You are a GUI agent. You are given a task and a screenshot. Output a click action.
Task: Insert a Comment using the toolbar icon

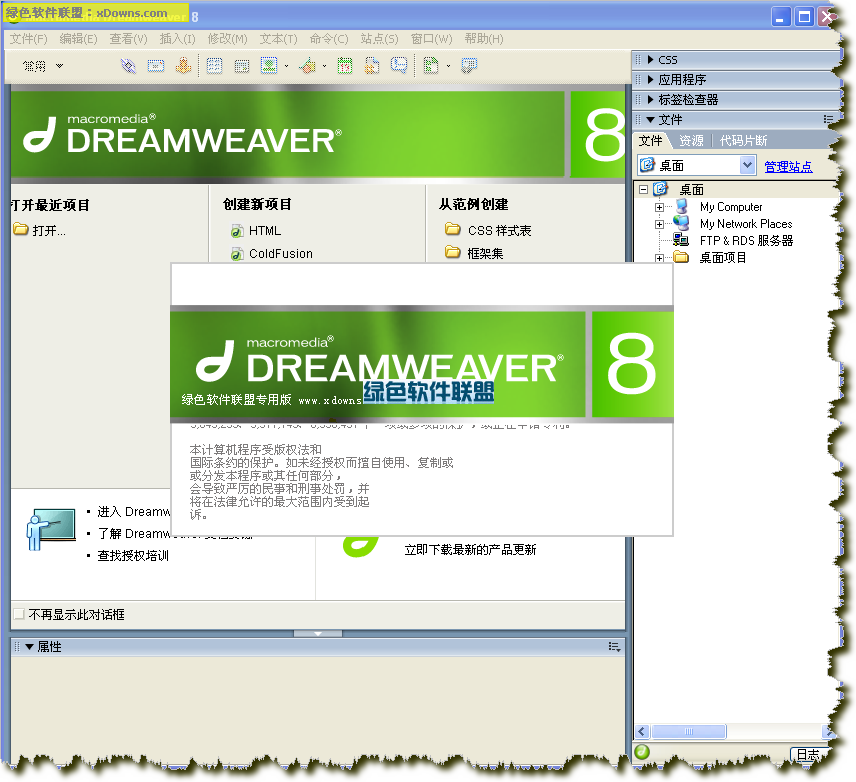(399, 66)
